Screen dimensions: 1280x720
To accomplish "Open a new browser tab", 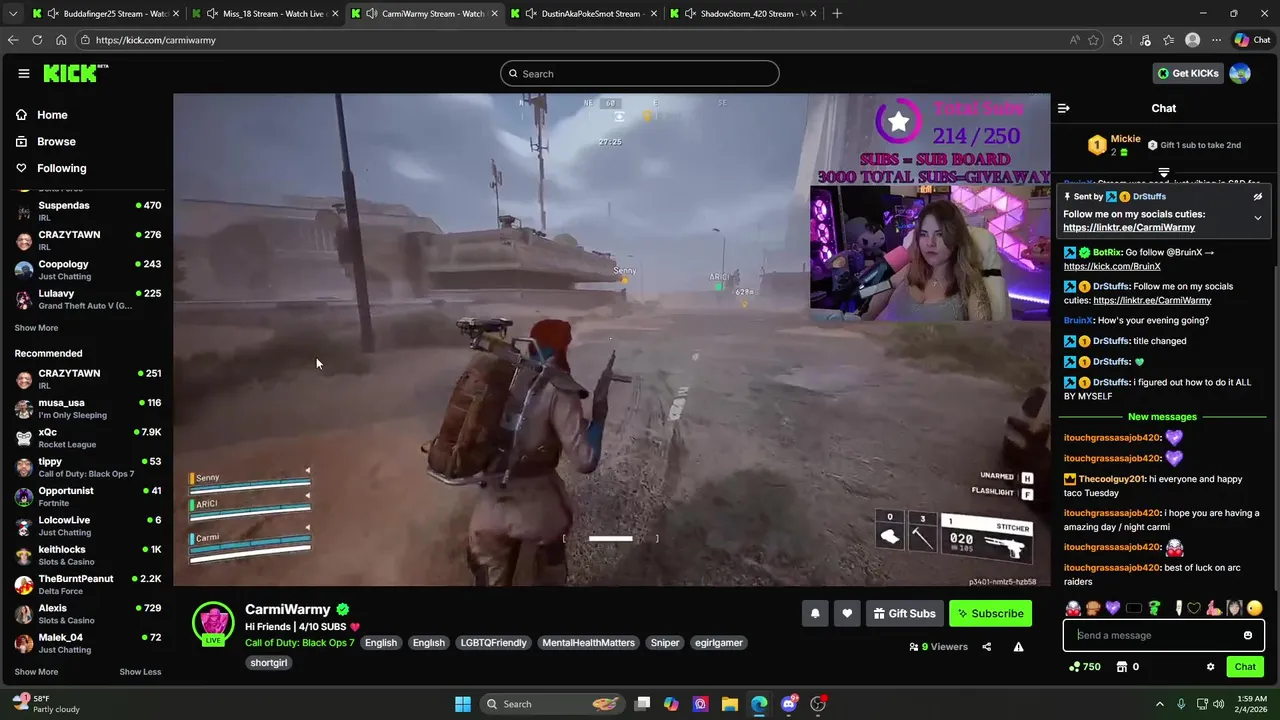I will tap(837, 14).
